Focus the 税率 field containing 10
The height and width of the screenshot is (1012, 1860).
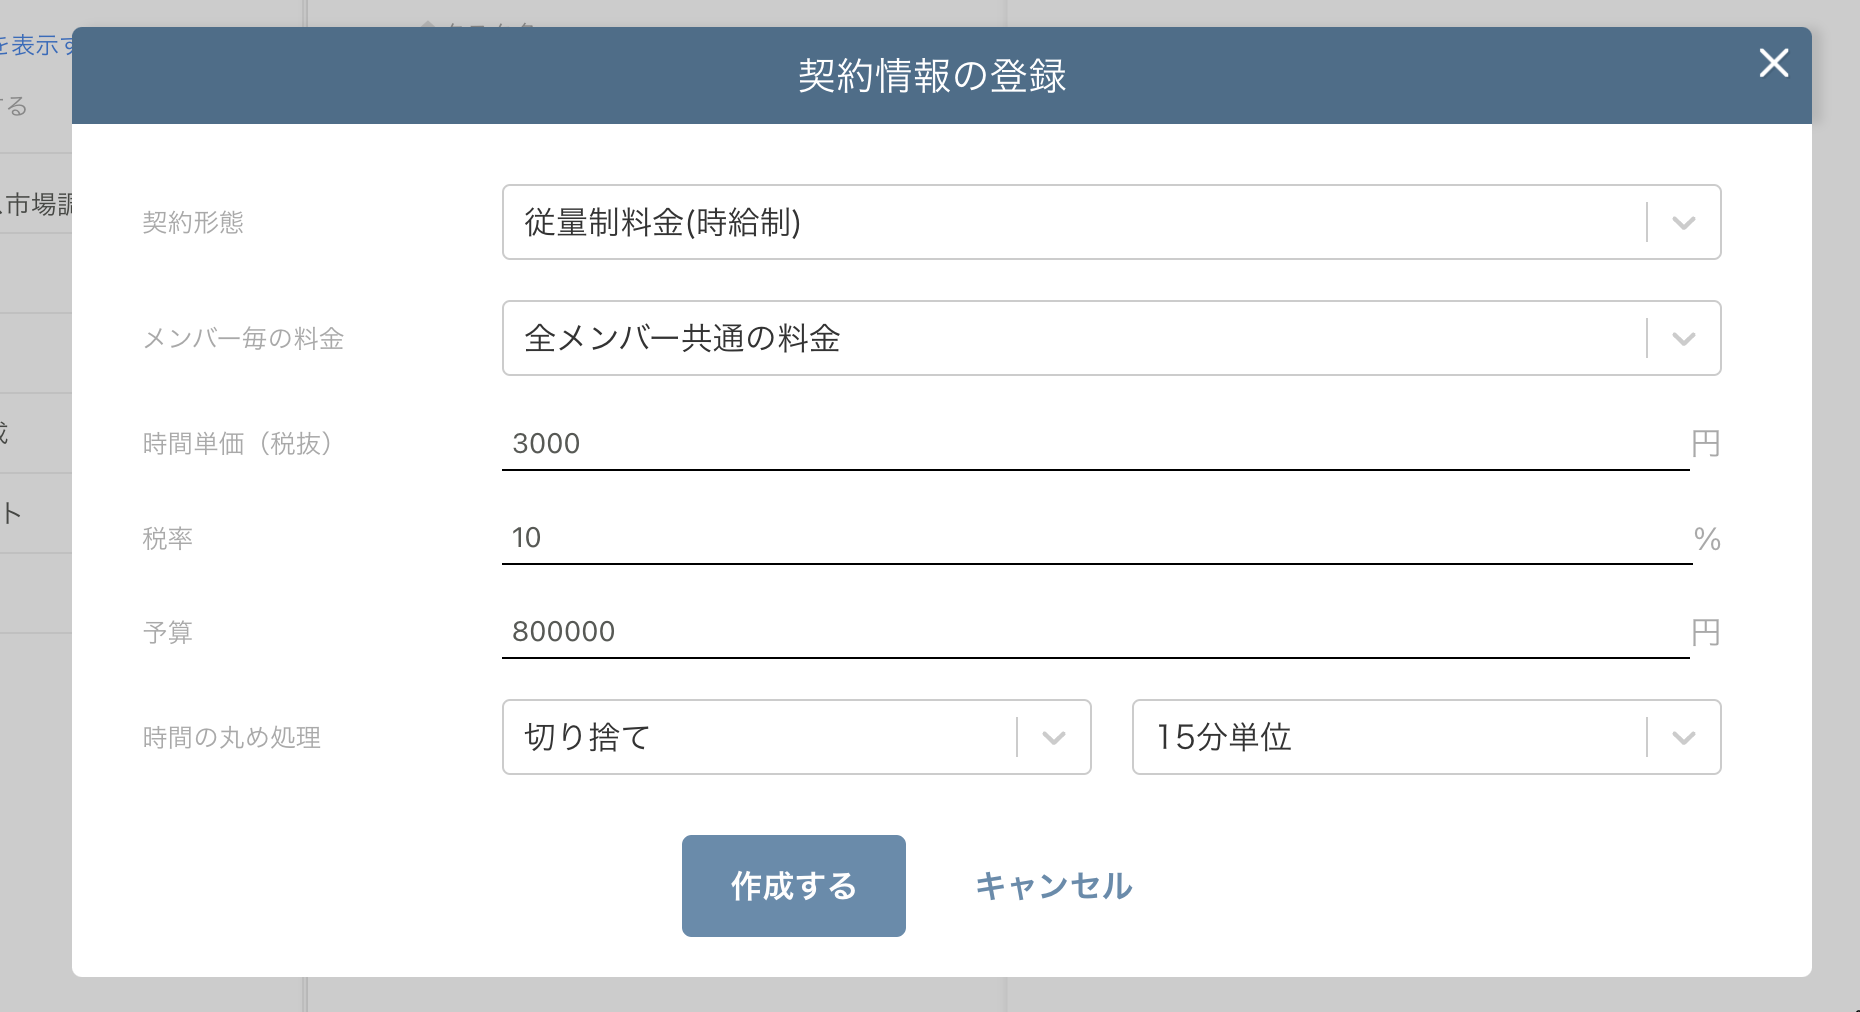[x=1095, y=538]
